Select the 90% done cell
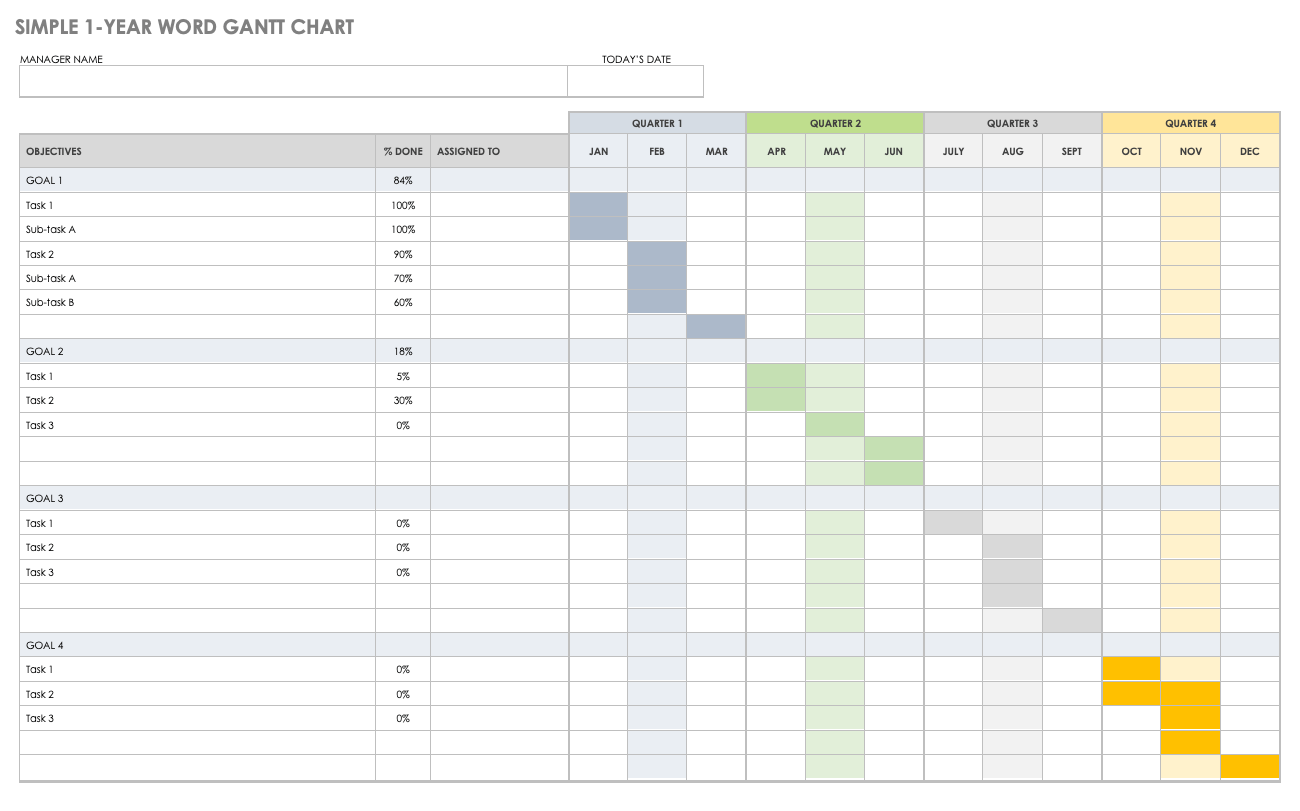Viewport: 1300px width, 811px height. (x=403, y=254)
